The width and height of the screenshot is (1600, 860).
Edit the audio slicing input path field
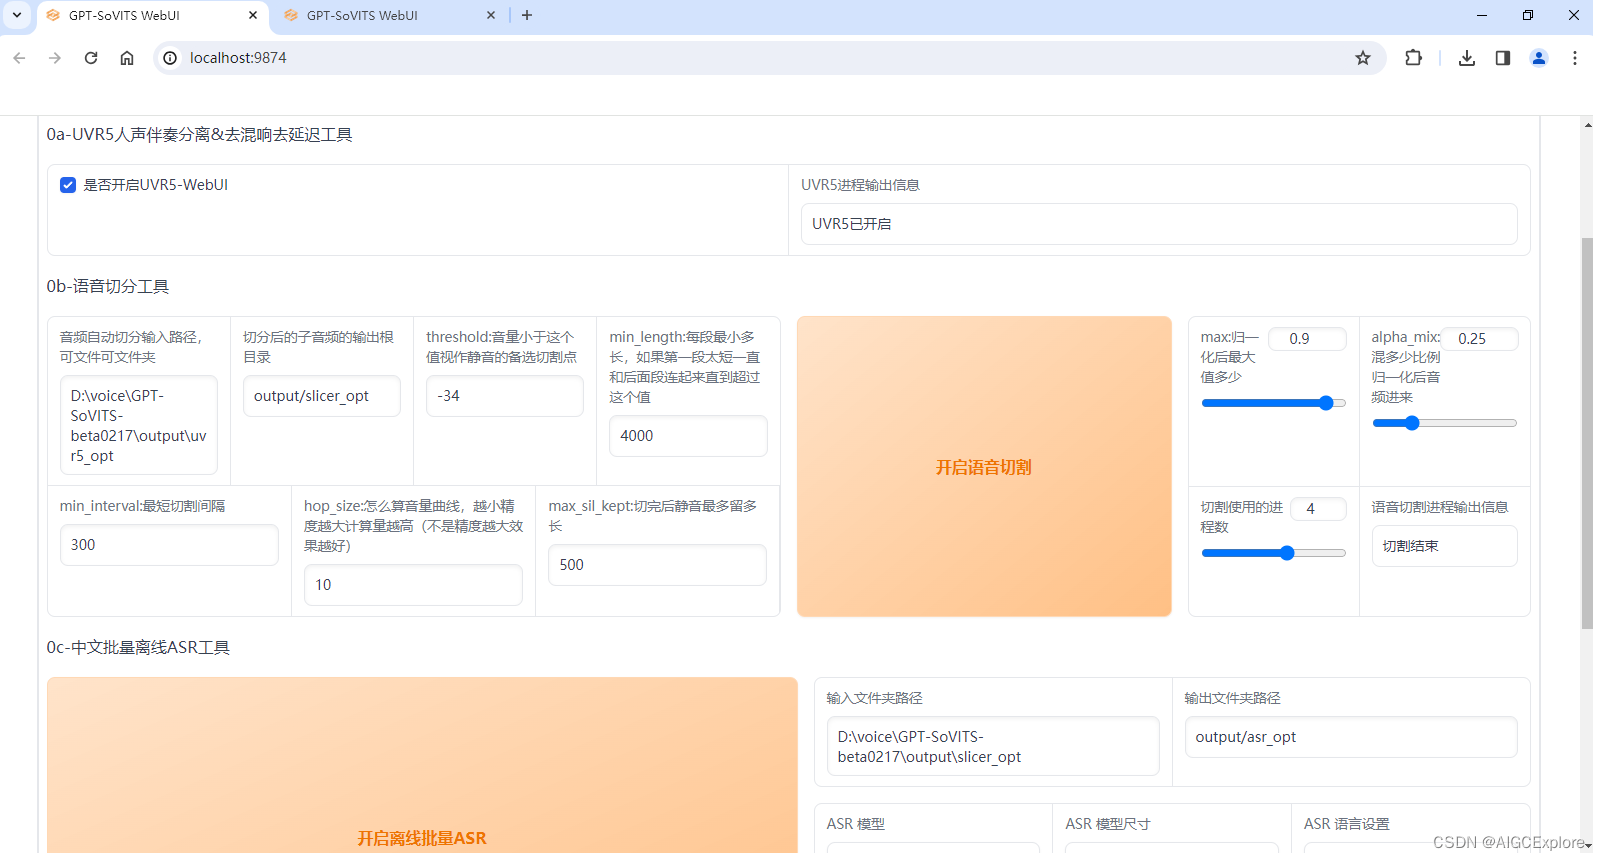[x=139, y=425]
